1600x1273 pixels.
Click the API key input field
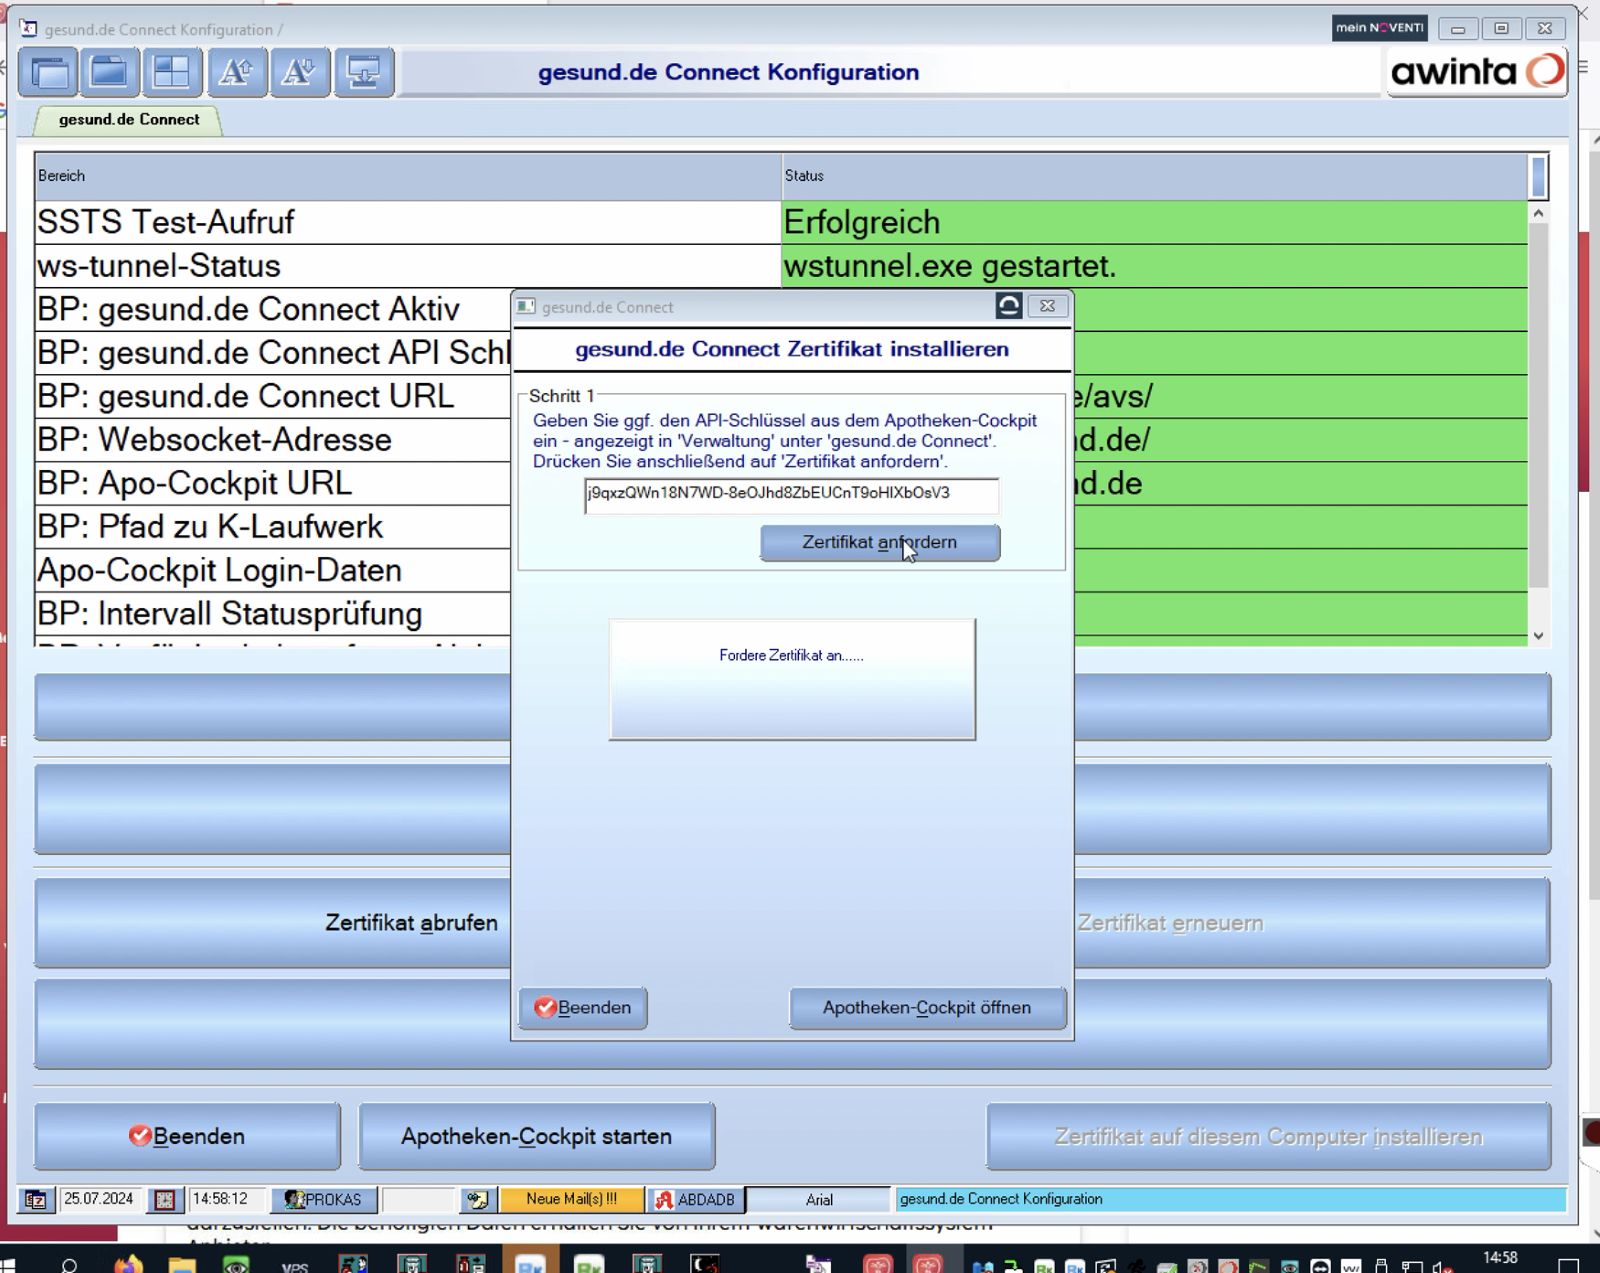tap(791, 494)
